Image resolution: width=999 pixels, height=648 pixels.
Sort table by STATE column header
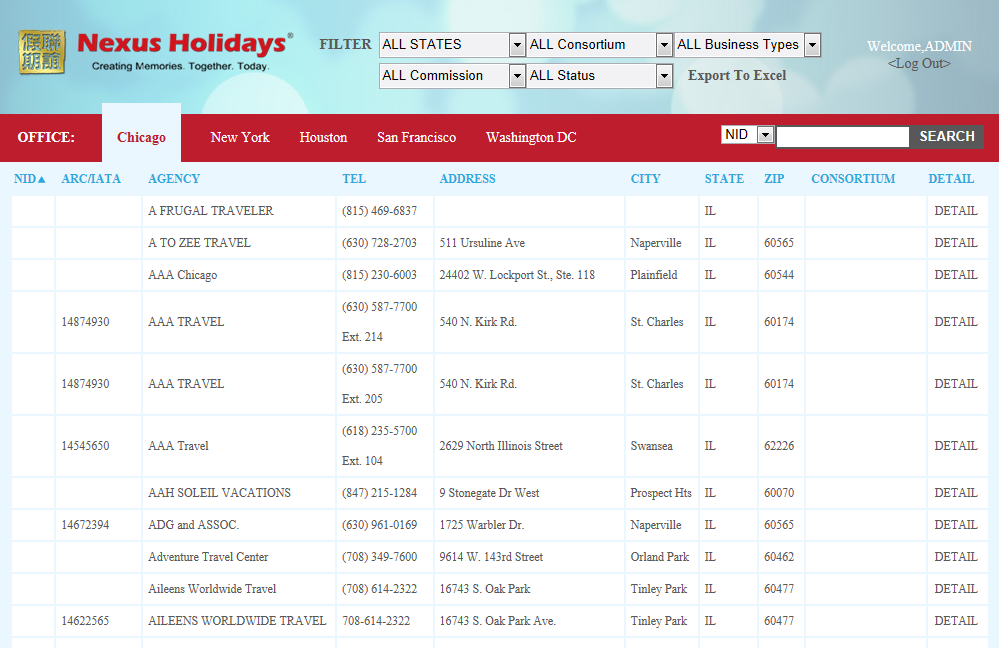pos(724,178)
